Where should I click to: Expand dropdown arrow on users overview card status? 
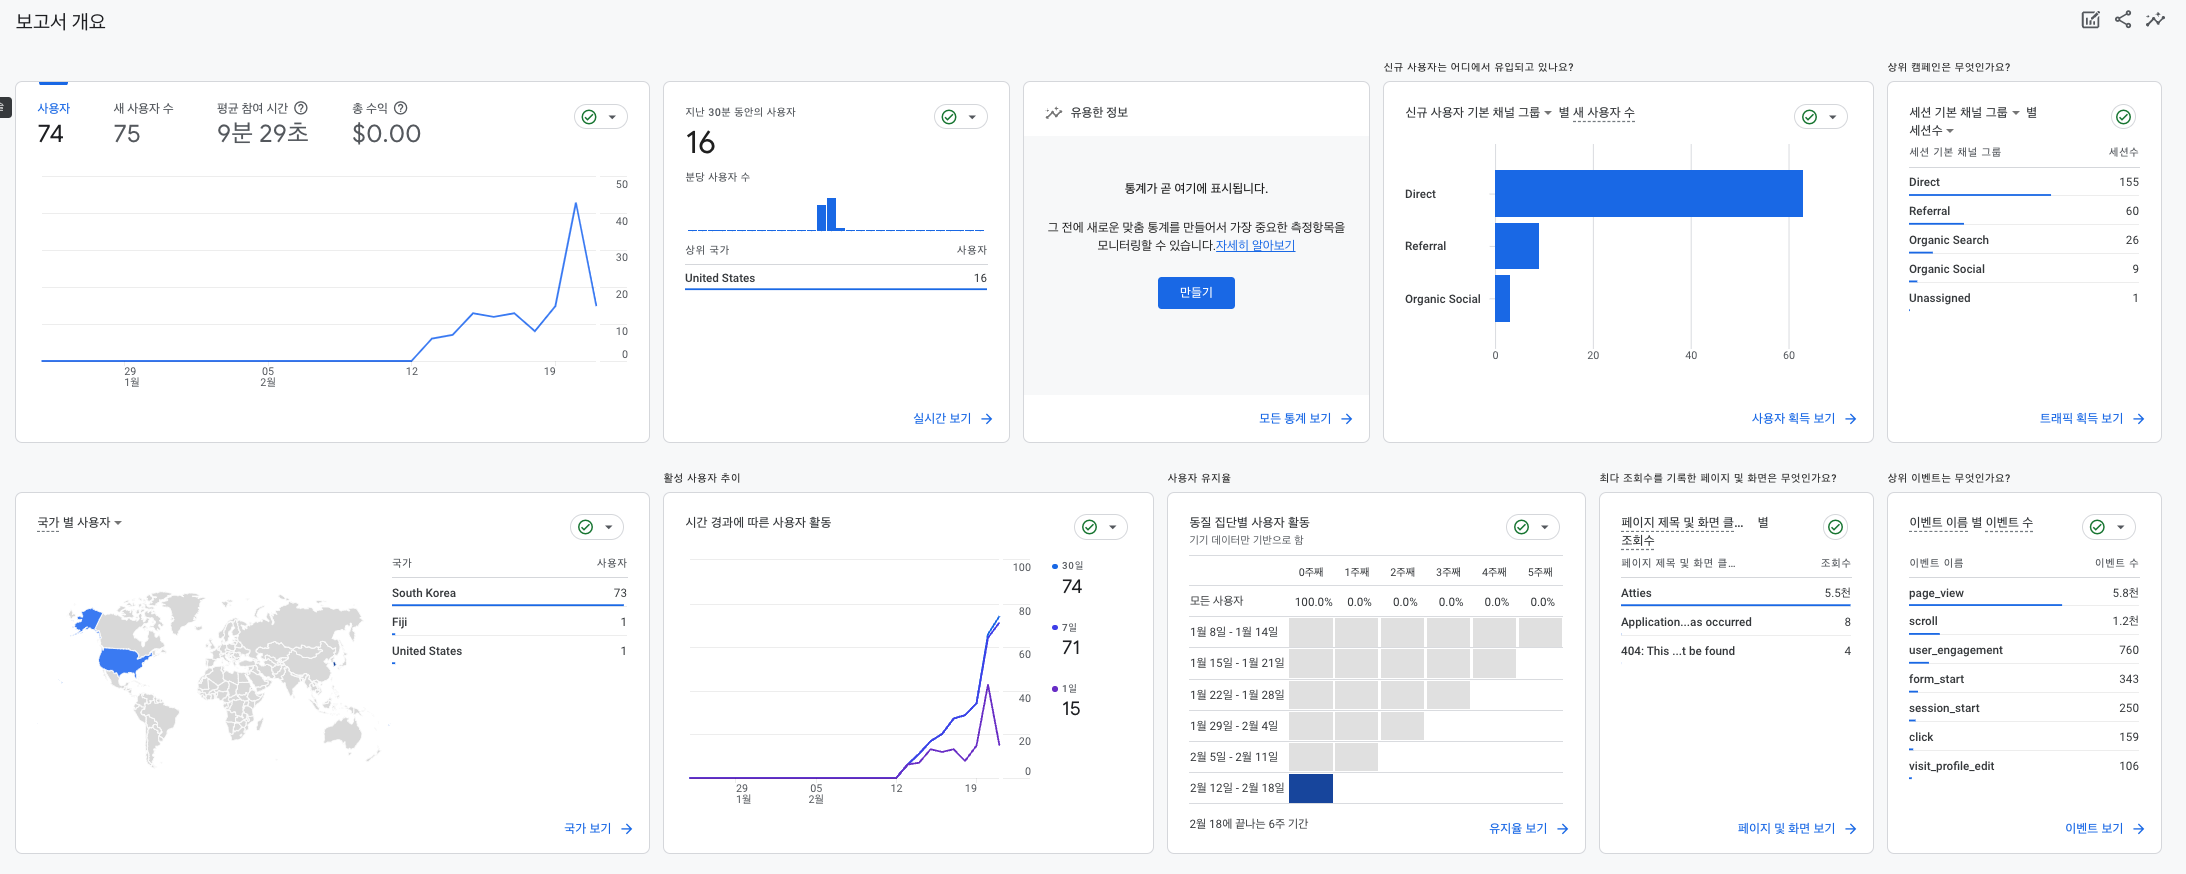tap(612, 117)
